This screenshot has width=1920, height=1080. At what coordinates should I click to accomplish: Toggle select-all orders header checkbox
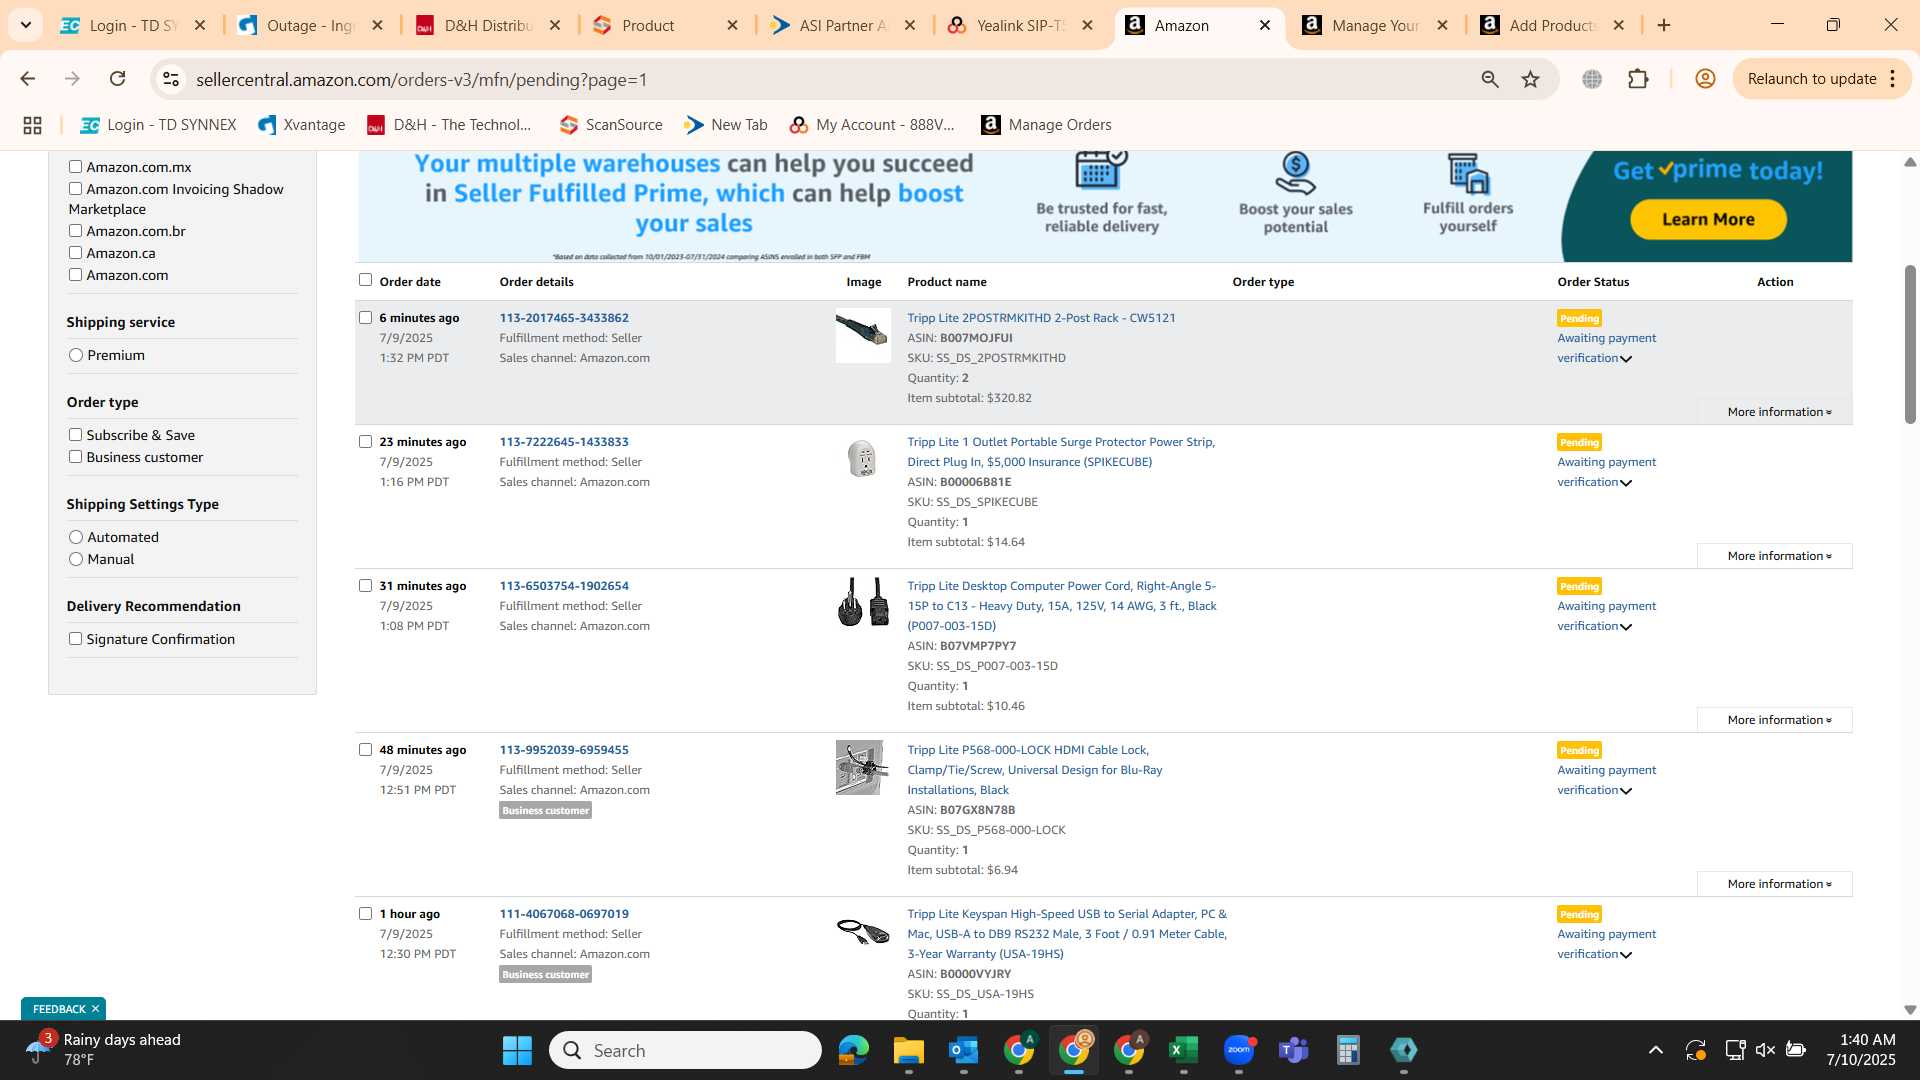pyautogui.click(x=365, y=280)
